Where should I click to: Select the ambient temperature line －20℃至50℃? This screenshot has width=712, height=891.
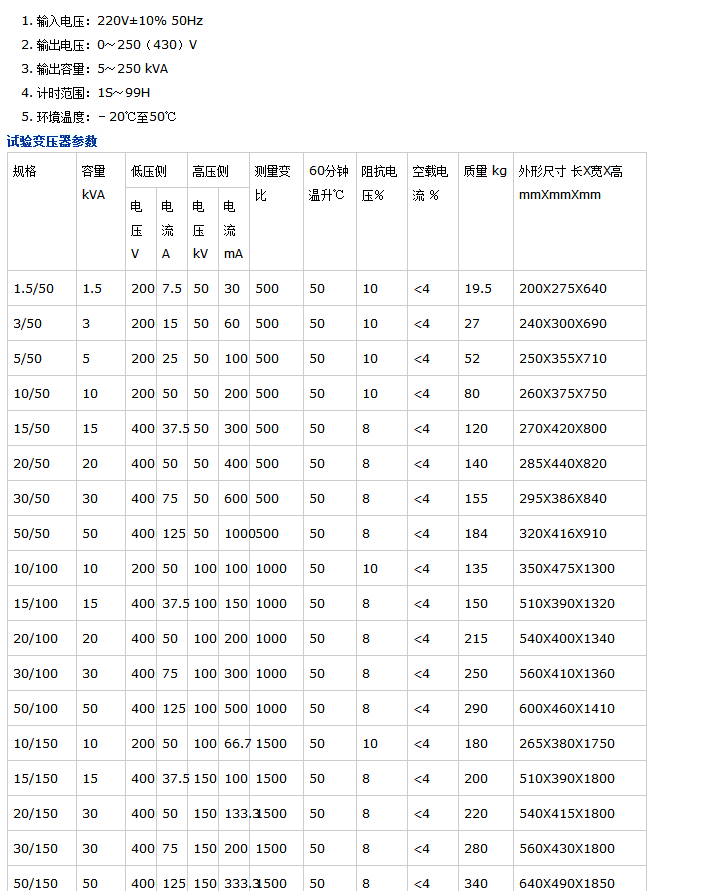point(99,117)
